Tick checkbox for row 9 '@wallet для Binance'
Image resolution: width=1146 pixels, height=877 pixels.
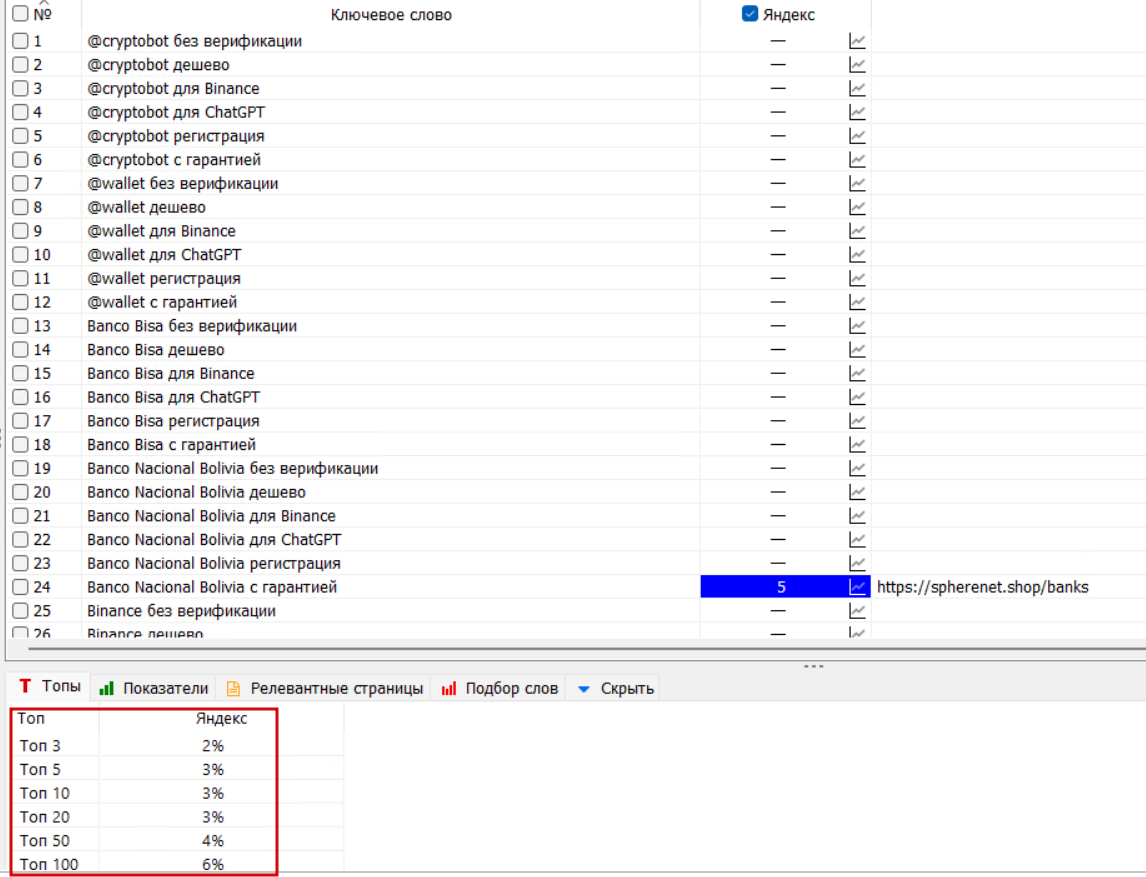(x=20, y=231)
